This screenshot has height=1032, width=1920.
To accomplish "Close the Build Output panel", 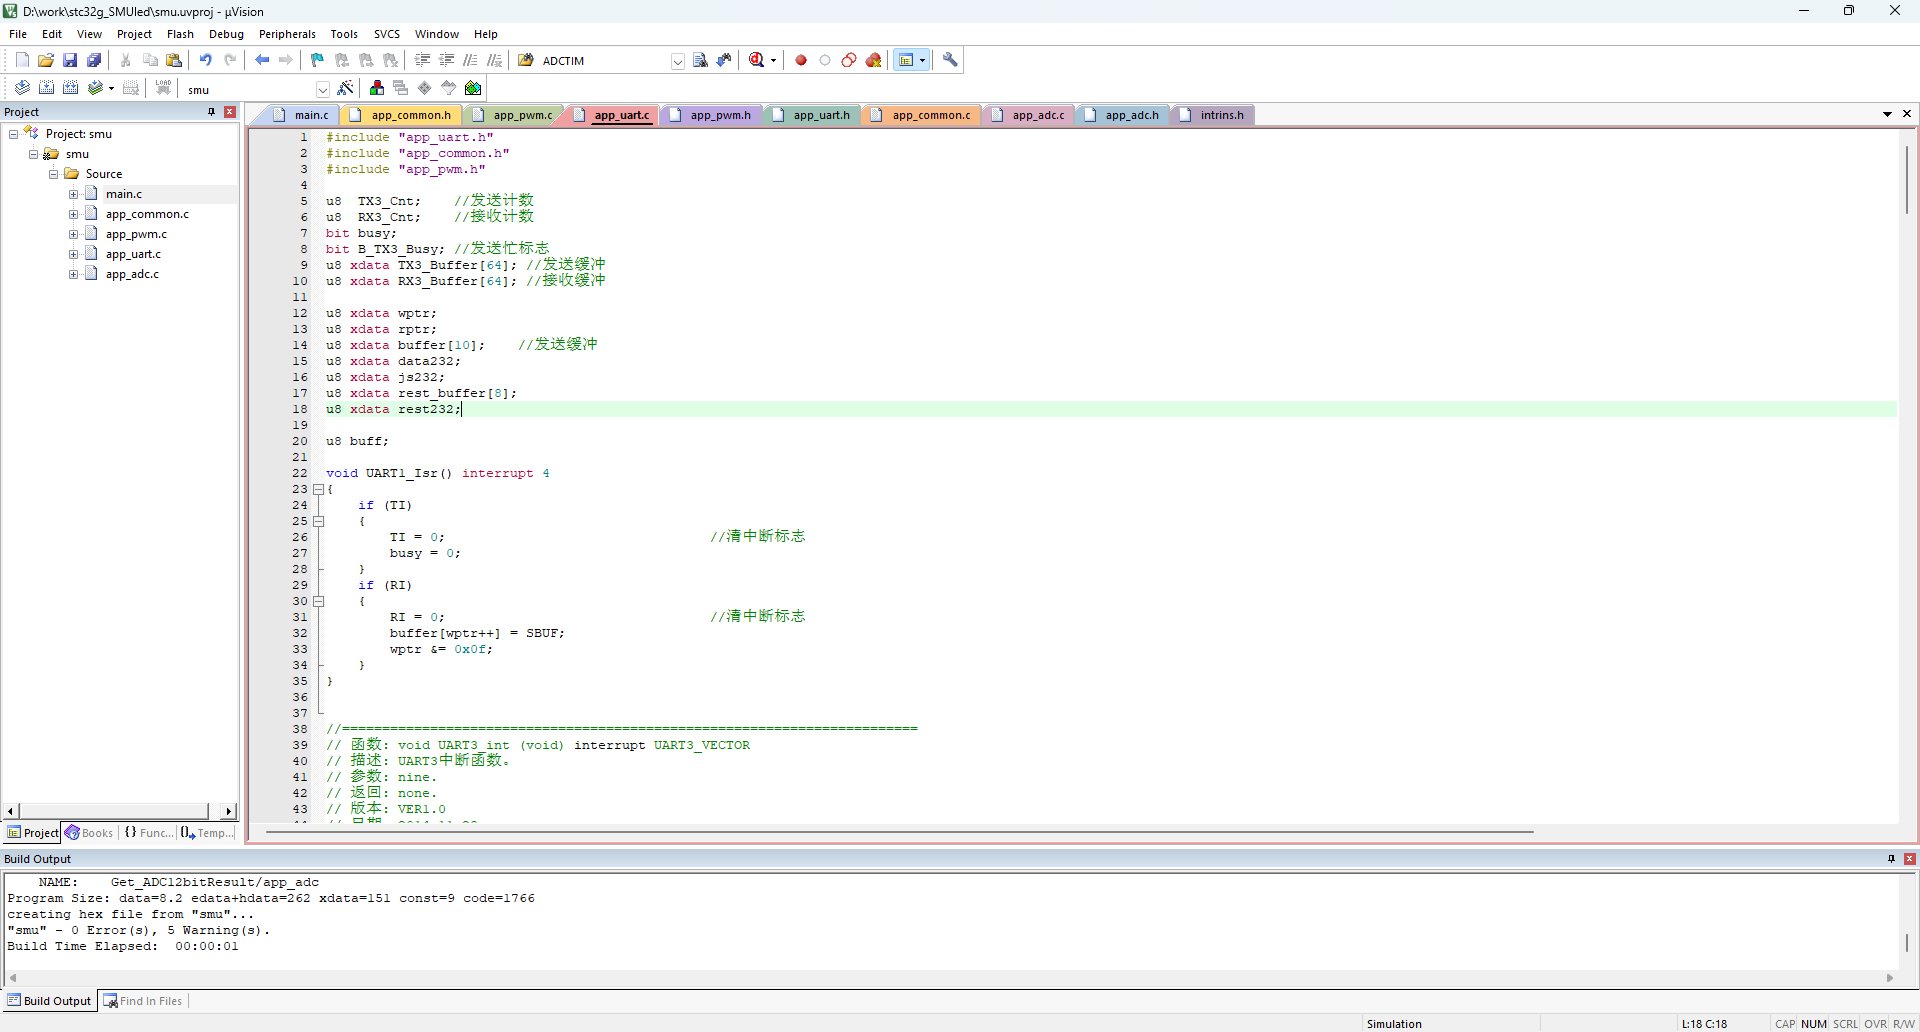I will (1909, 859).
